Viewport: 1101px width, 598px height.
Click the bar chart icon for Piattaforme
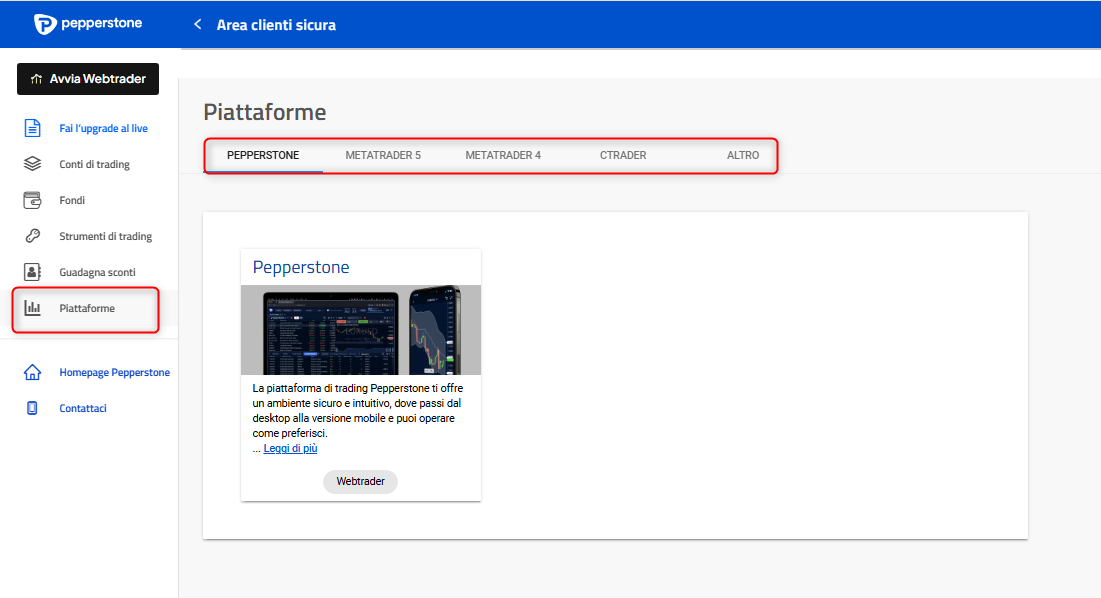pyautogui.click(x=33, y=308)
